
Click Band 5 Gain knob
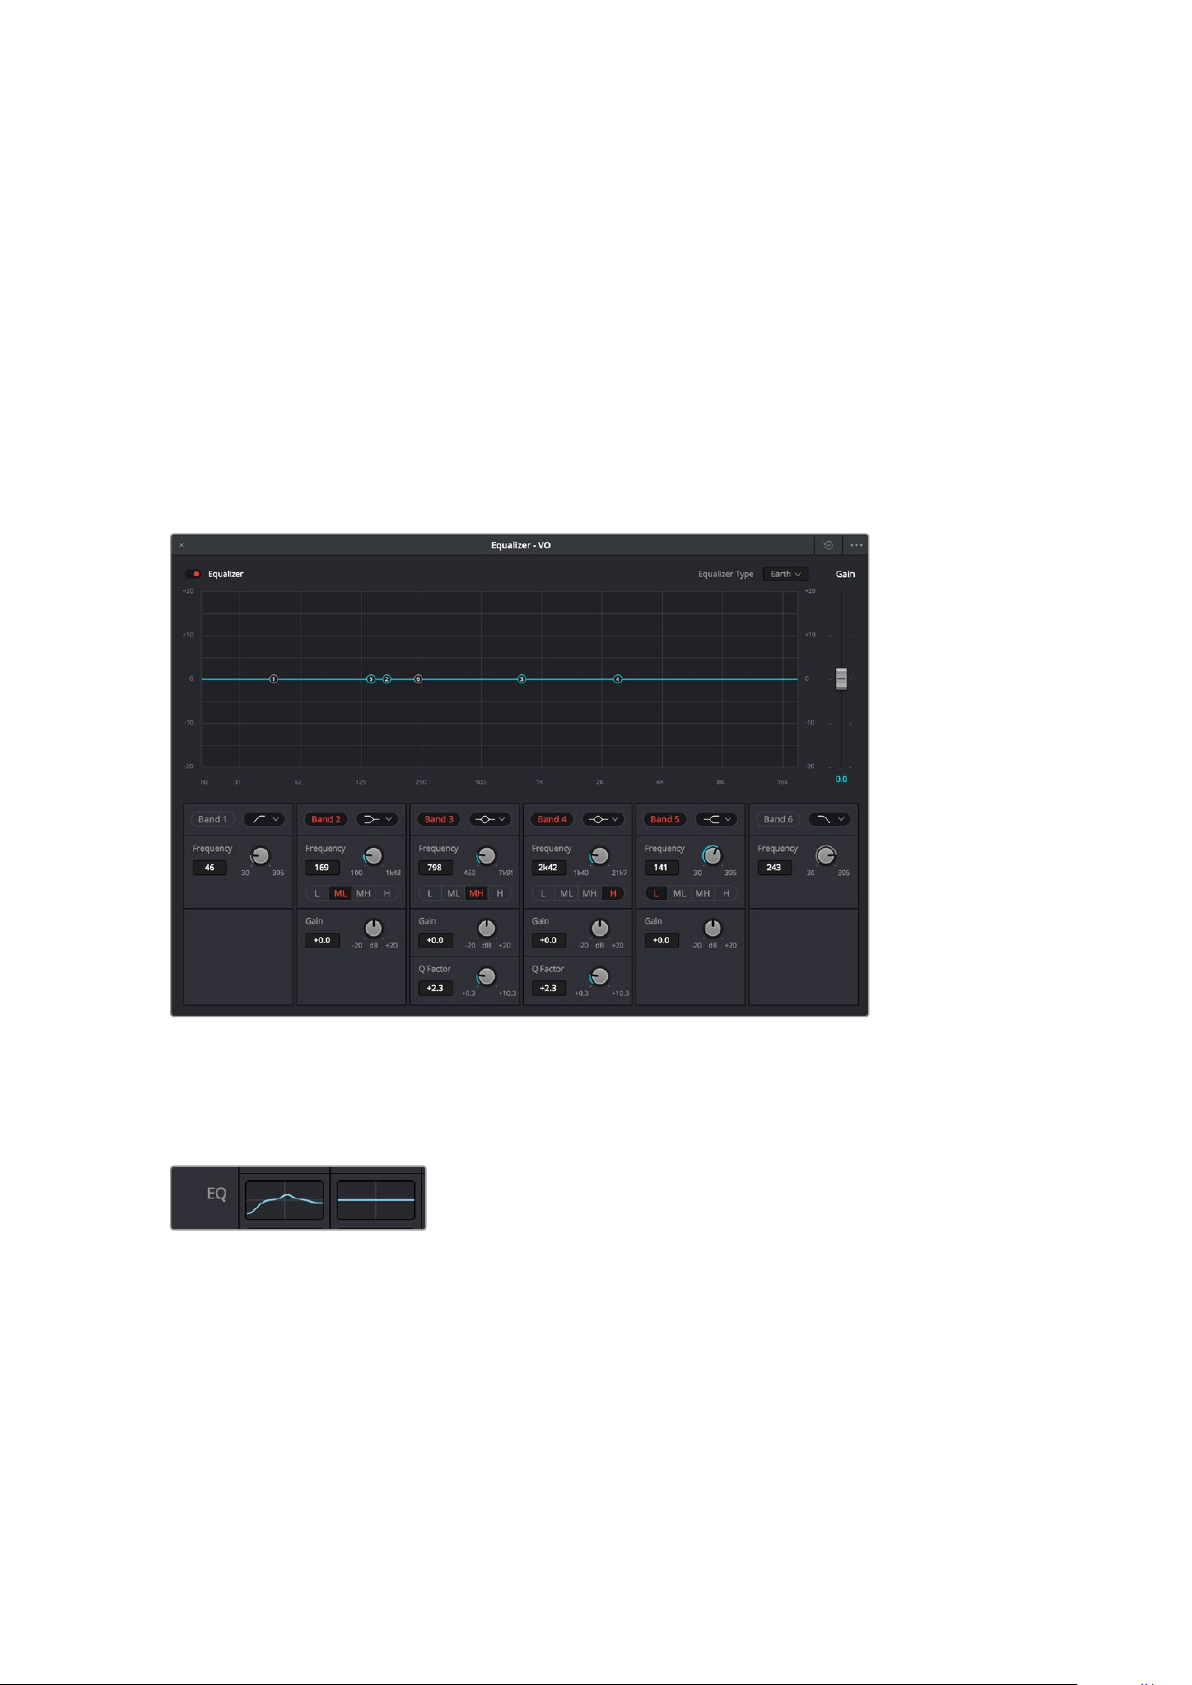pos(712,929)
